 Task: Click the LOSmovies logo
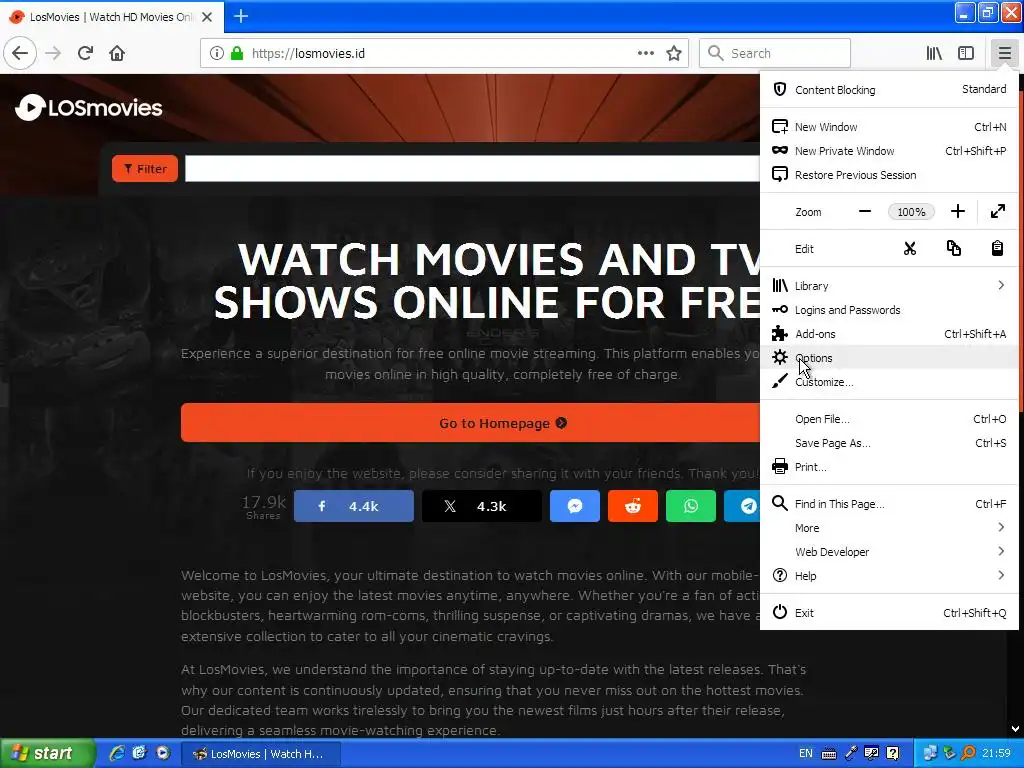[89, 108]
